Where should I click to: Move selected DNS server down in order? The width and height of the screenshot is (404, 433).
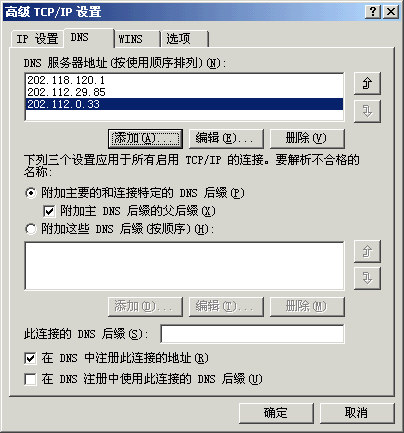367,111
